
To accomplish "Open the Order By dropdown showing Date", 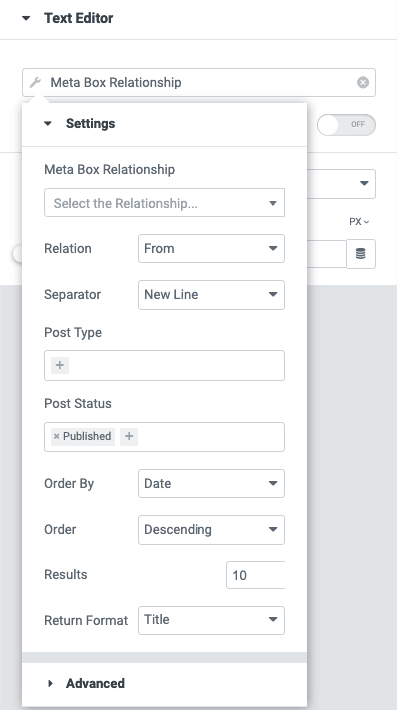I will [211, 484].
